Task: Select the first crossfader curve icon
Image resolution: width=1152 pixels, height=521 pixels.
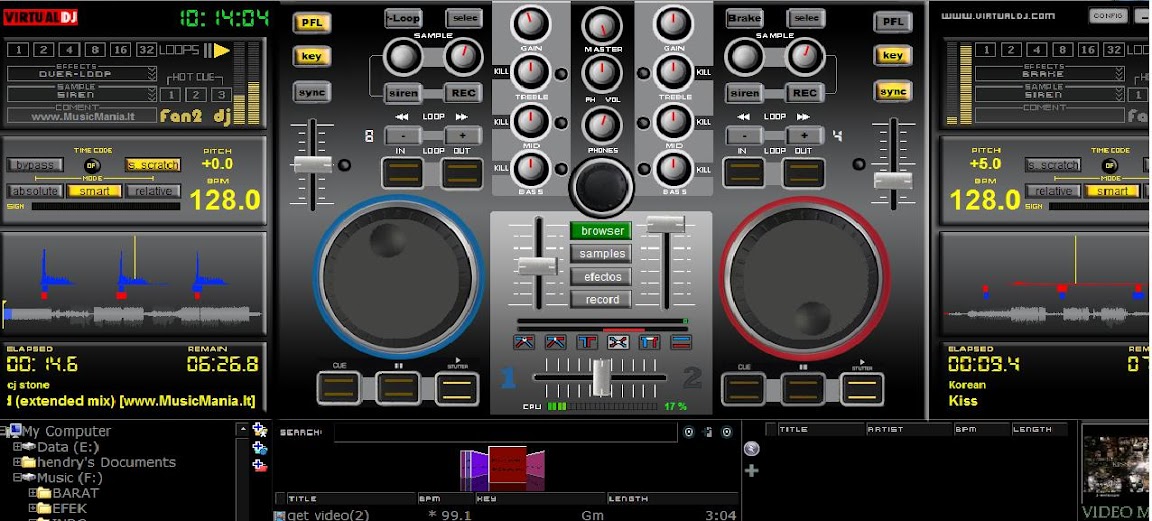Action: [525, 343]
